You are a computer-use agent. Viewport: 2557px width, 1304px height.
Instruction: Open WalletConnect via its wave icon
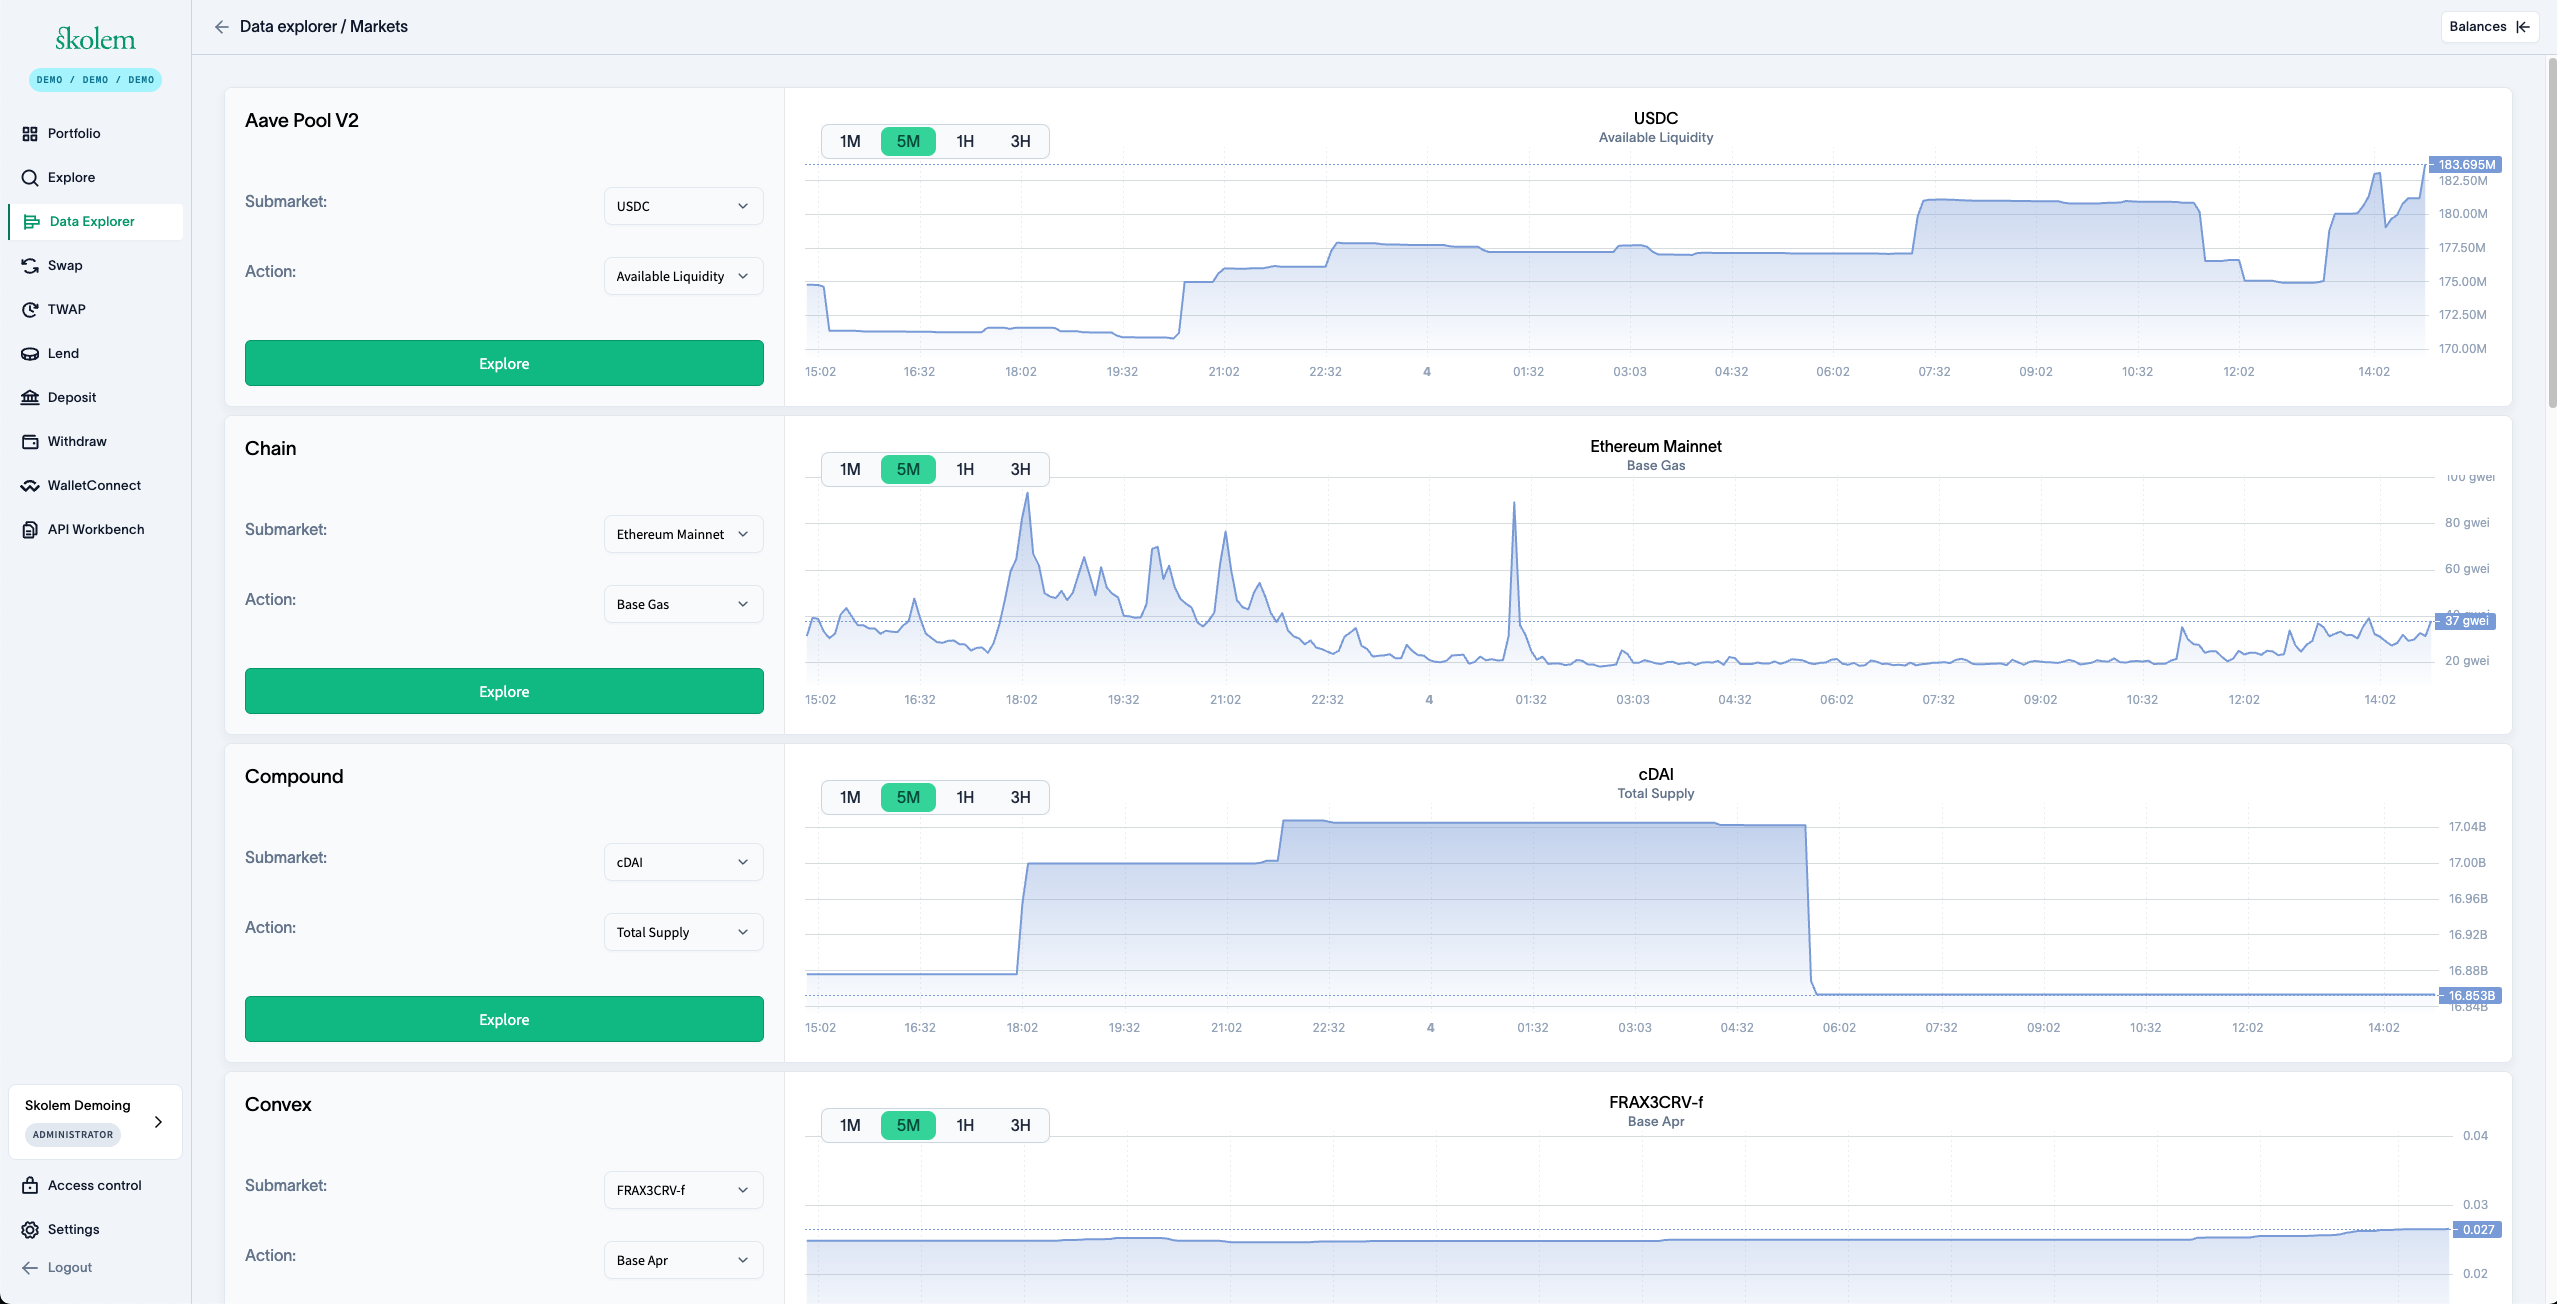(x=30, y=485)
